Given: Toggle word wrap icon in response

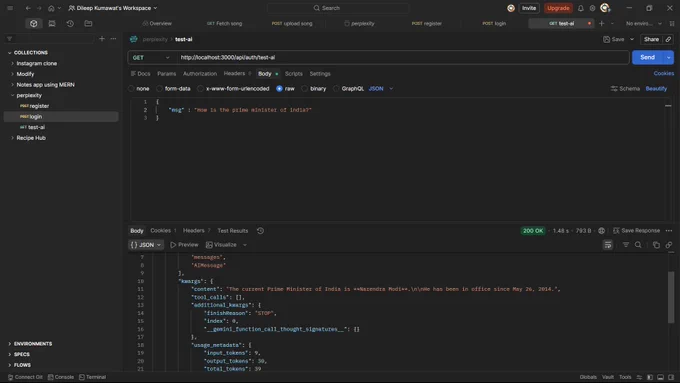Looking at the screenshot, I should tap(608, 245).
